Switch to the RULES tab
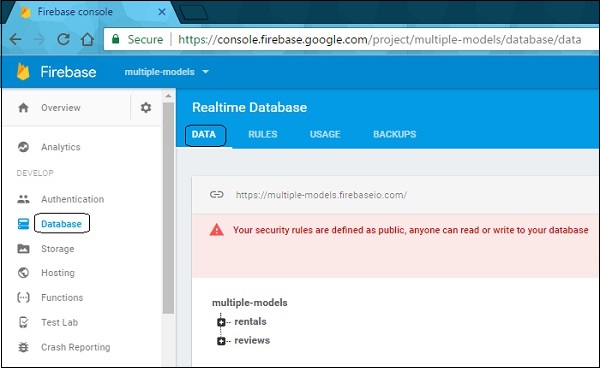Screen dimensions: 600x368 pyautogui.click(x=263, y=134)
